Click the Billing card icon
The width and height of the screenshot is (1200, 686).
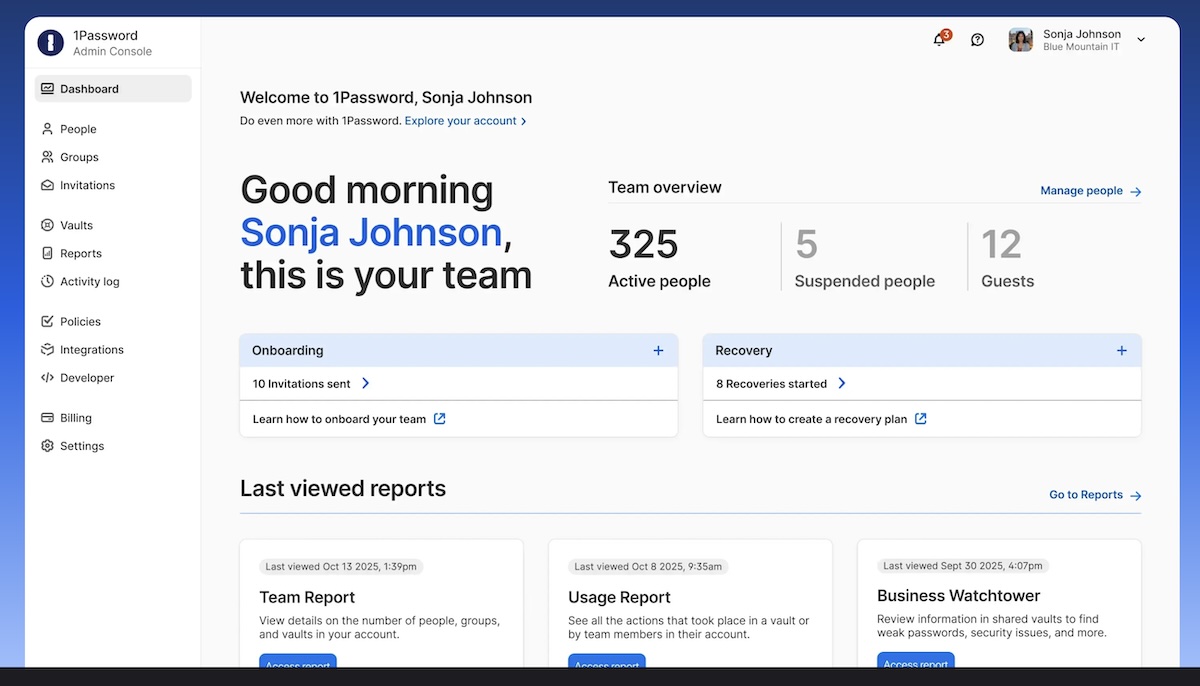(47, 418)
